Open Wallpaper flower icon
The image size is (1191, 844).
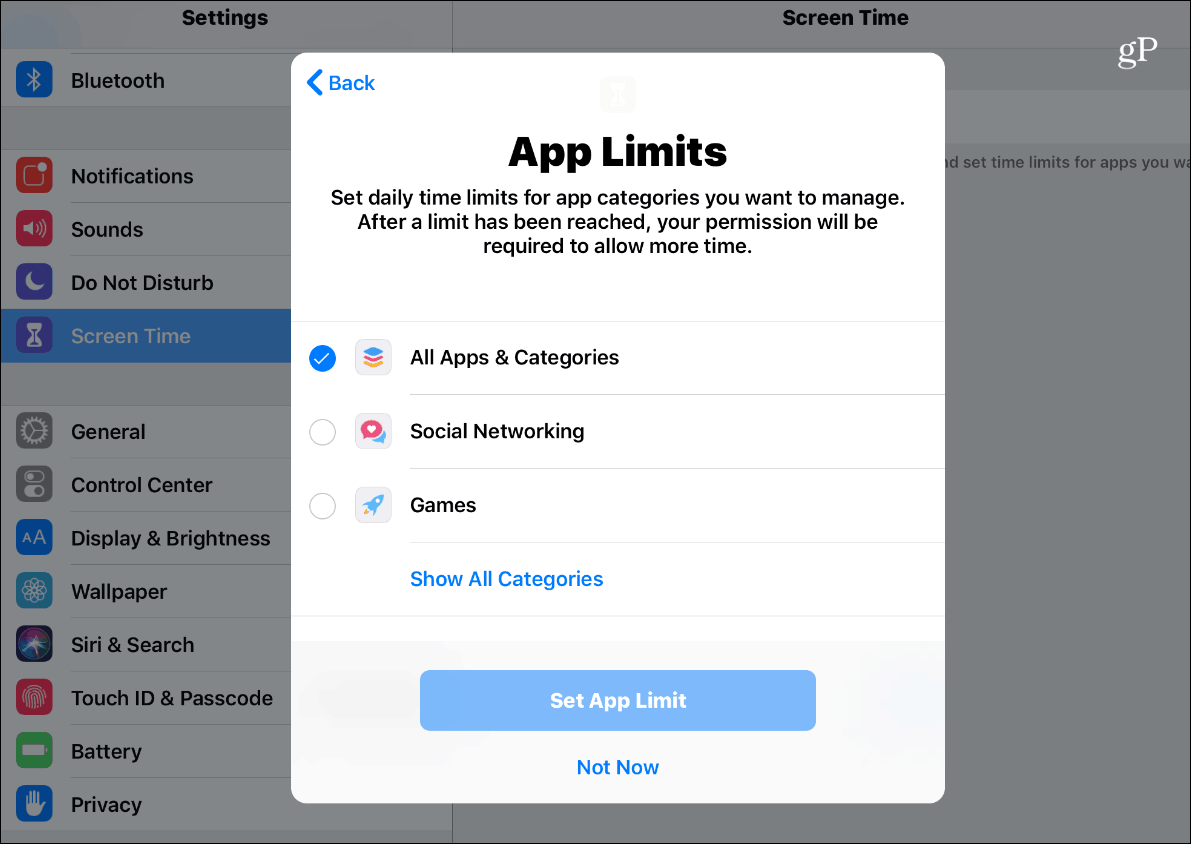point(34,590)
